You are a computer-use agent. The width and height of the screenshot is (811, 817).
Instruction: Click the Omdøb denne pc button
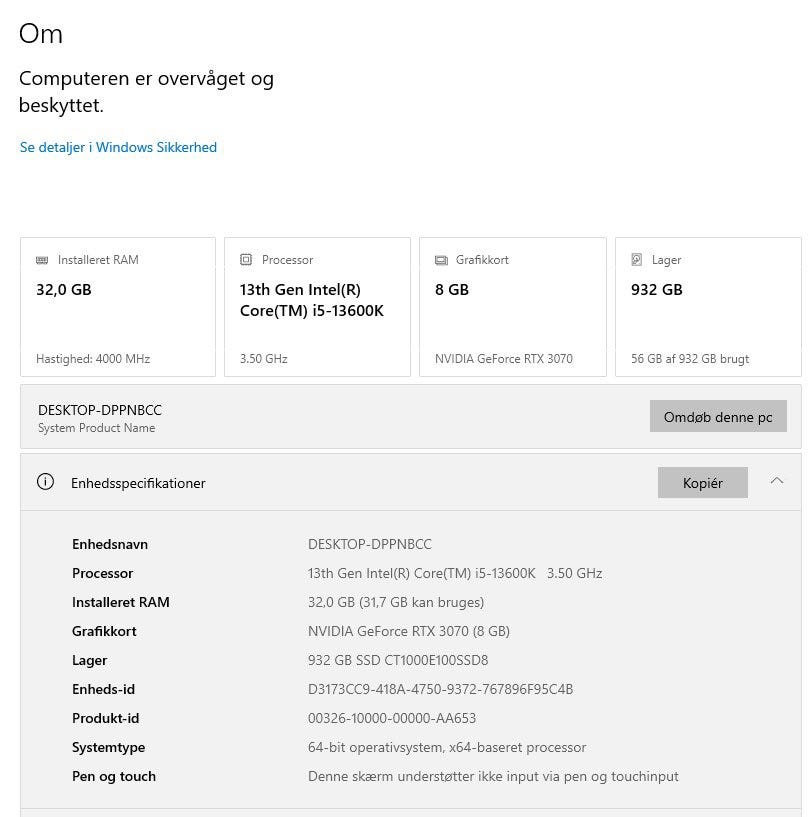click(x=718, y=417)
